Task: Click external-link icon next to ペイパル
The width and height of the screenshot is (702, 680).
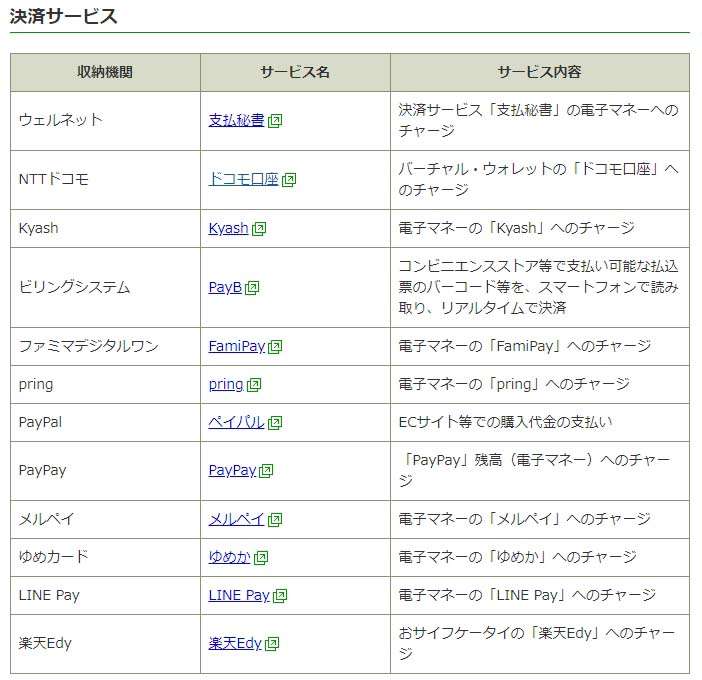Action: tap(275, 423)
